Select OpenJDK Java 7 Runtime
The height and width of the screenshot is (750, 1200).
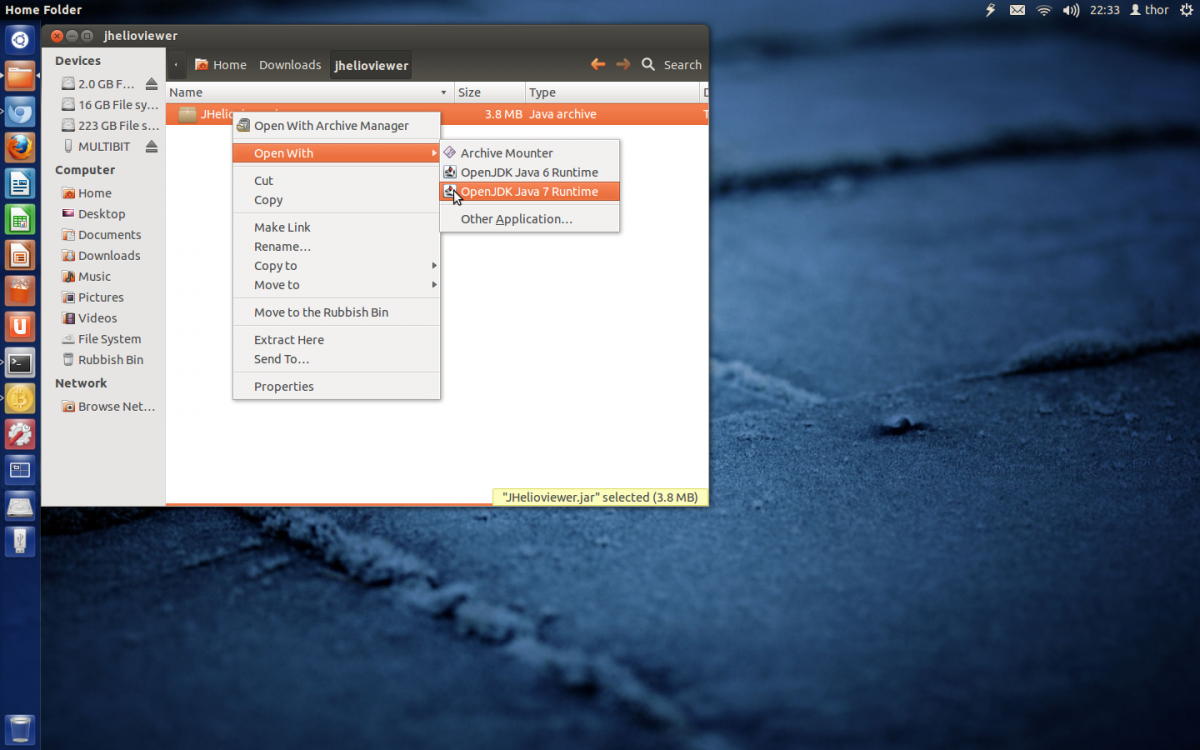tap(530, 191)
